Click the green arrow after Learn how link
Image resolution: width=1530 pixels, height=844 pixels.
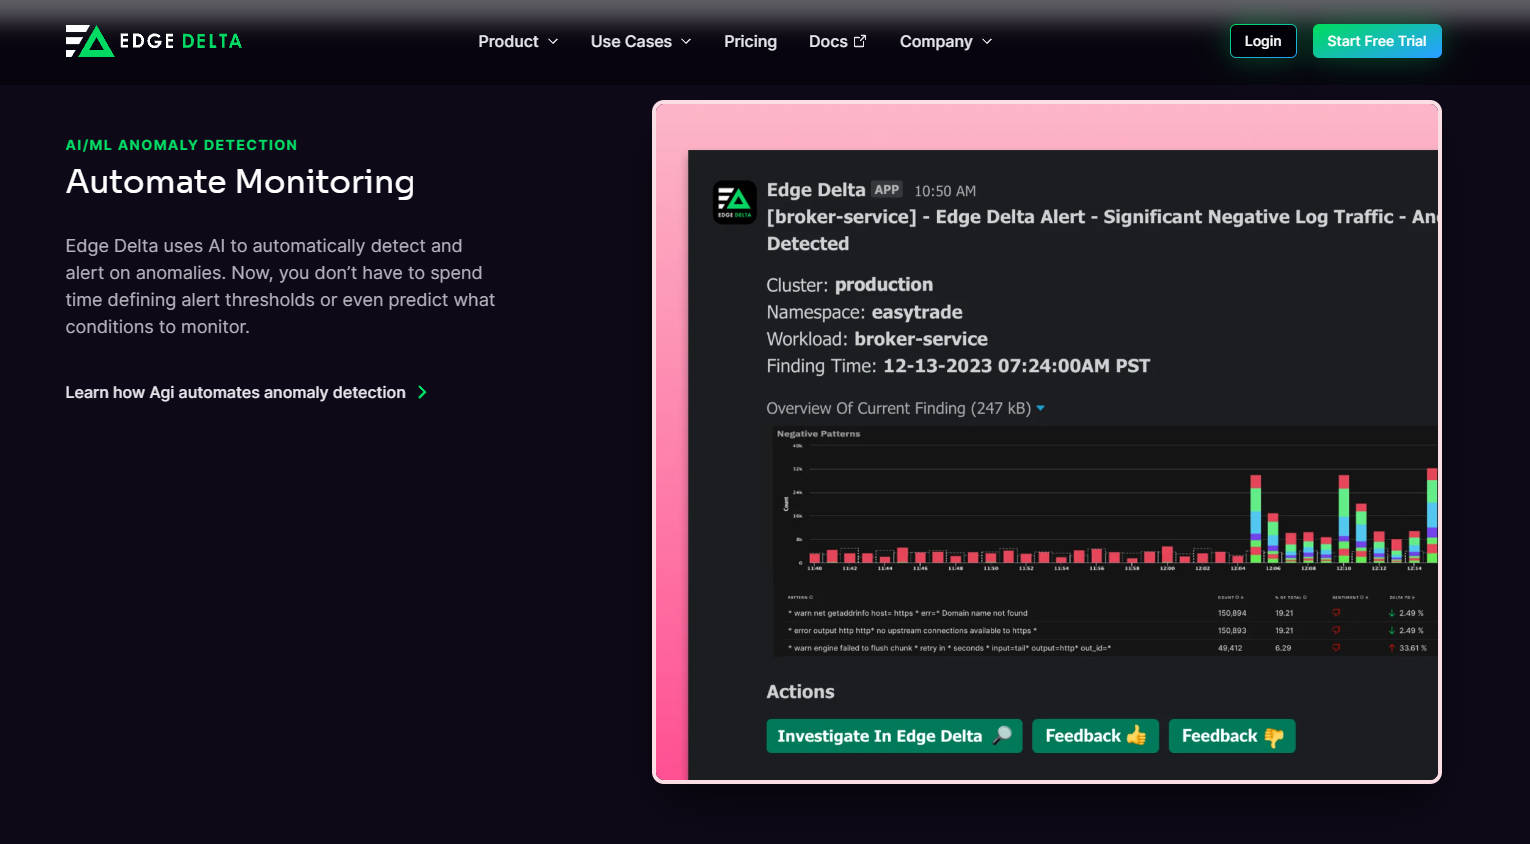(422, 392)
